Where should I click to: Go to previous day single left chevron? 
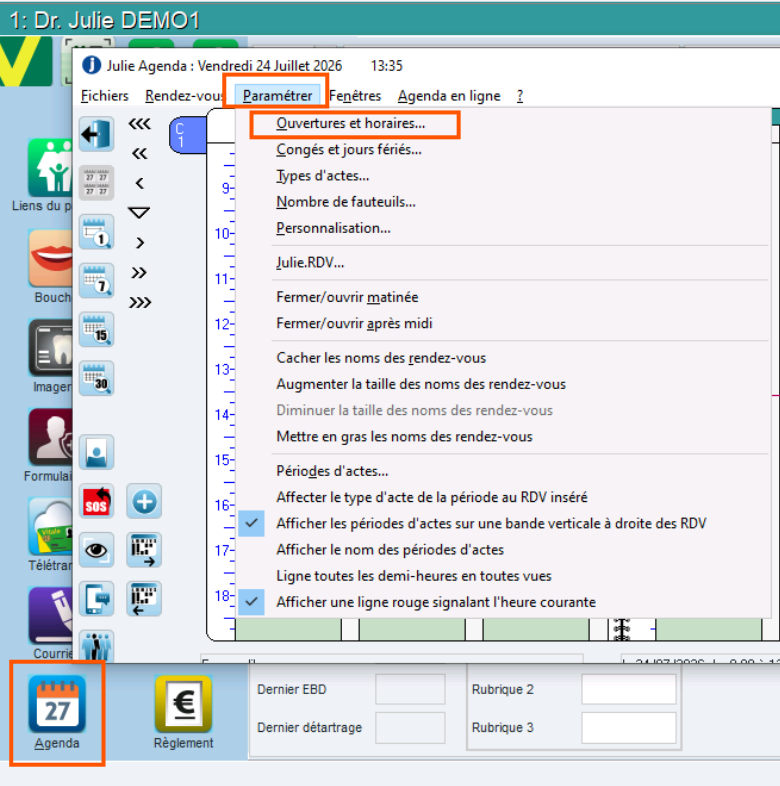pos(139,183)
